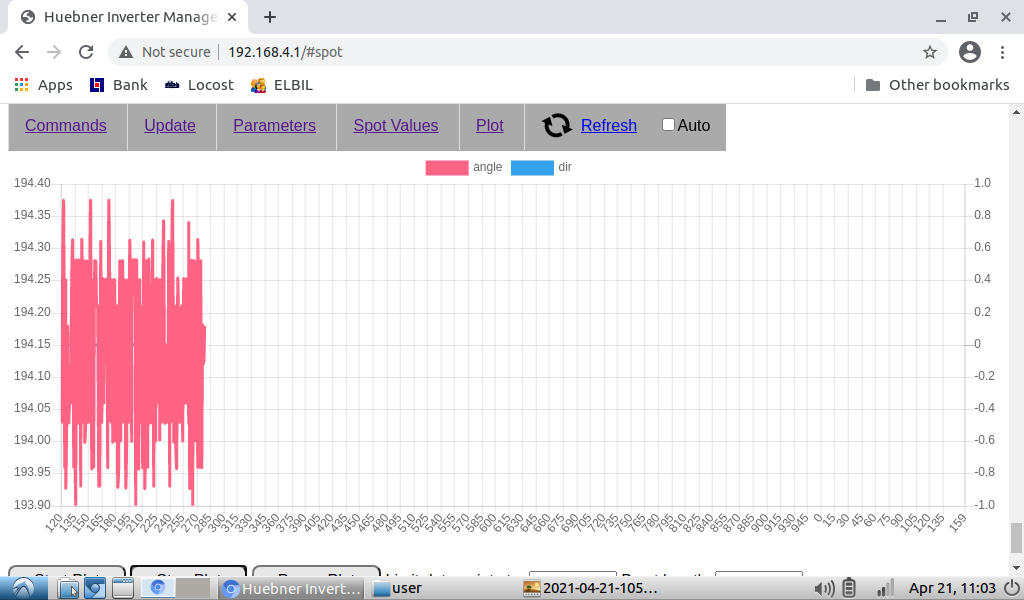Open a new browser tab
This screenshot has height=600, width=1024.
tap(270, 17)
